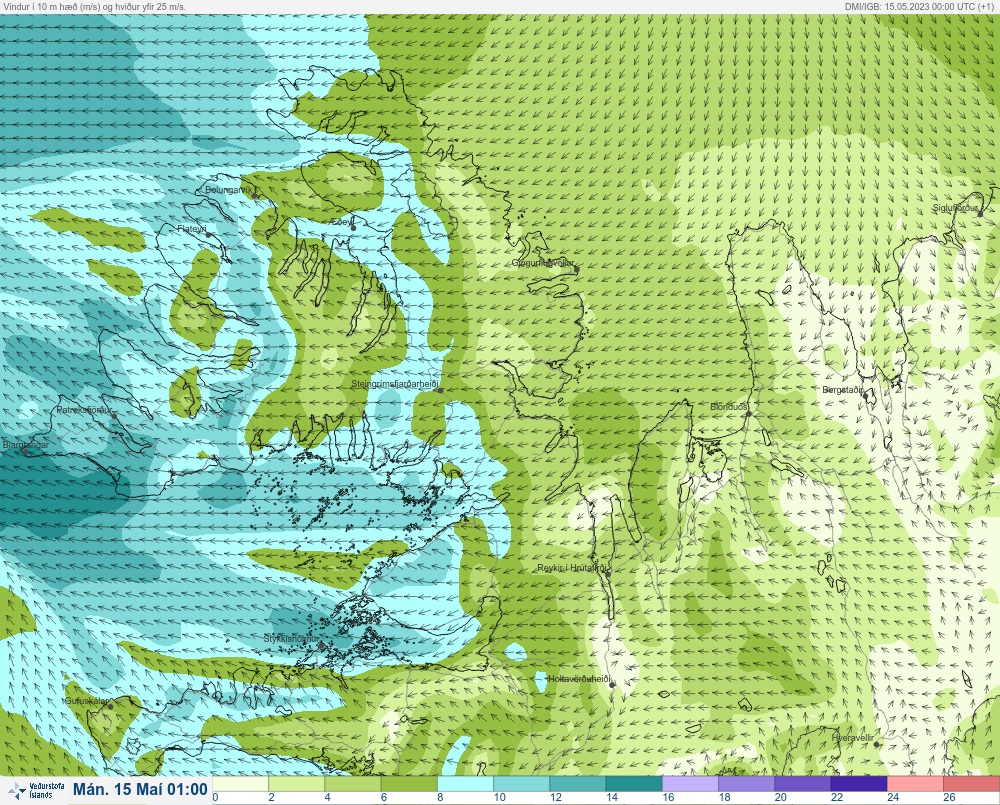
Task: Click the Æðey station marker
Action: tap(353, 227)
